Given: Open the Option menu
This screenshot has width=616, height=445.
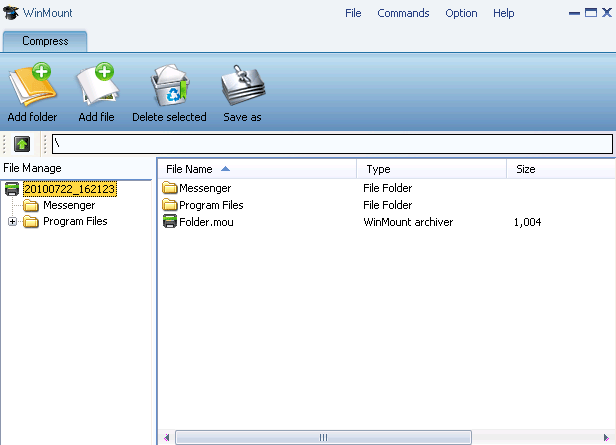Looking at the screenshot, I should click(x=461, y=13).
